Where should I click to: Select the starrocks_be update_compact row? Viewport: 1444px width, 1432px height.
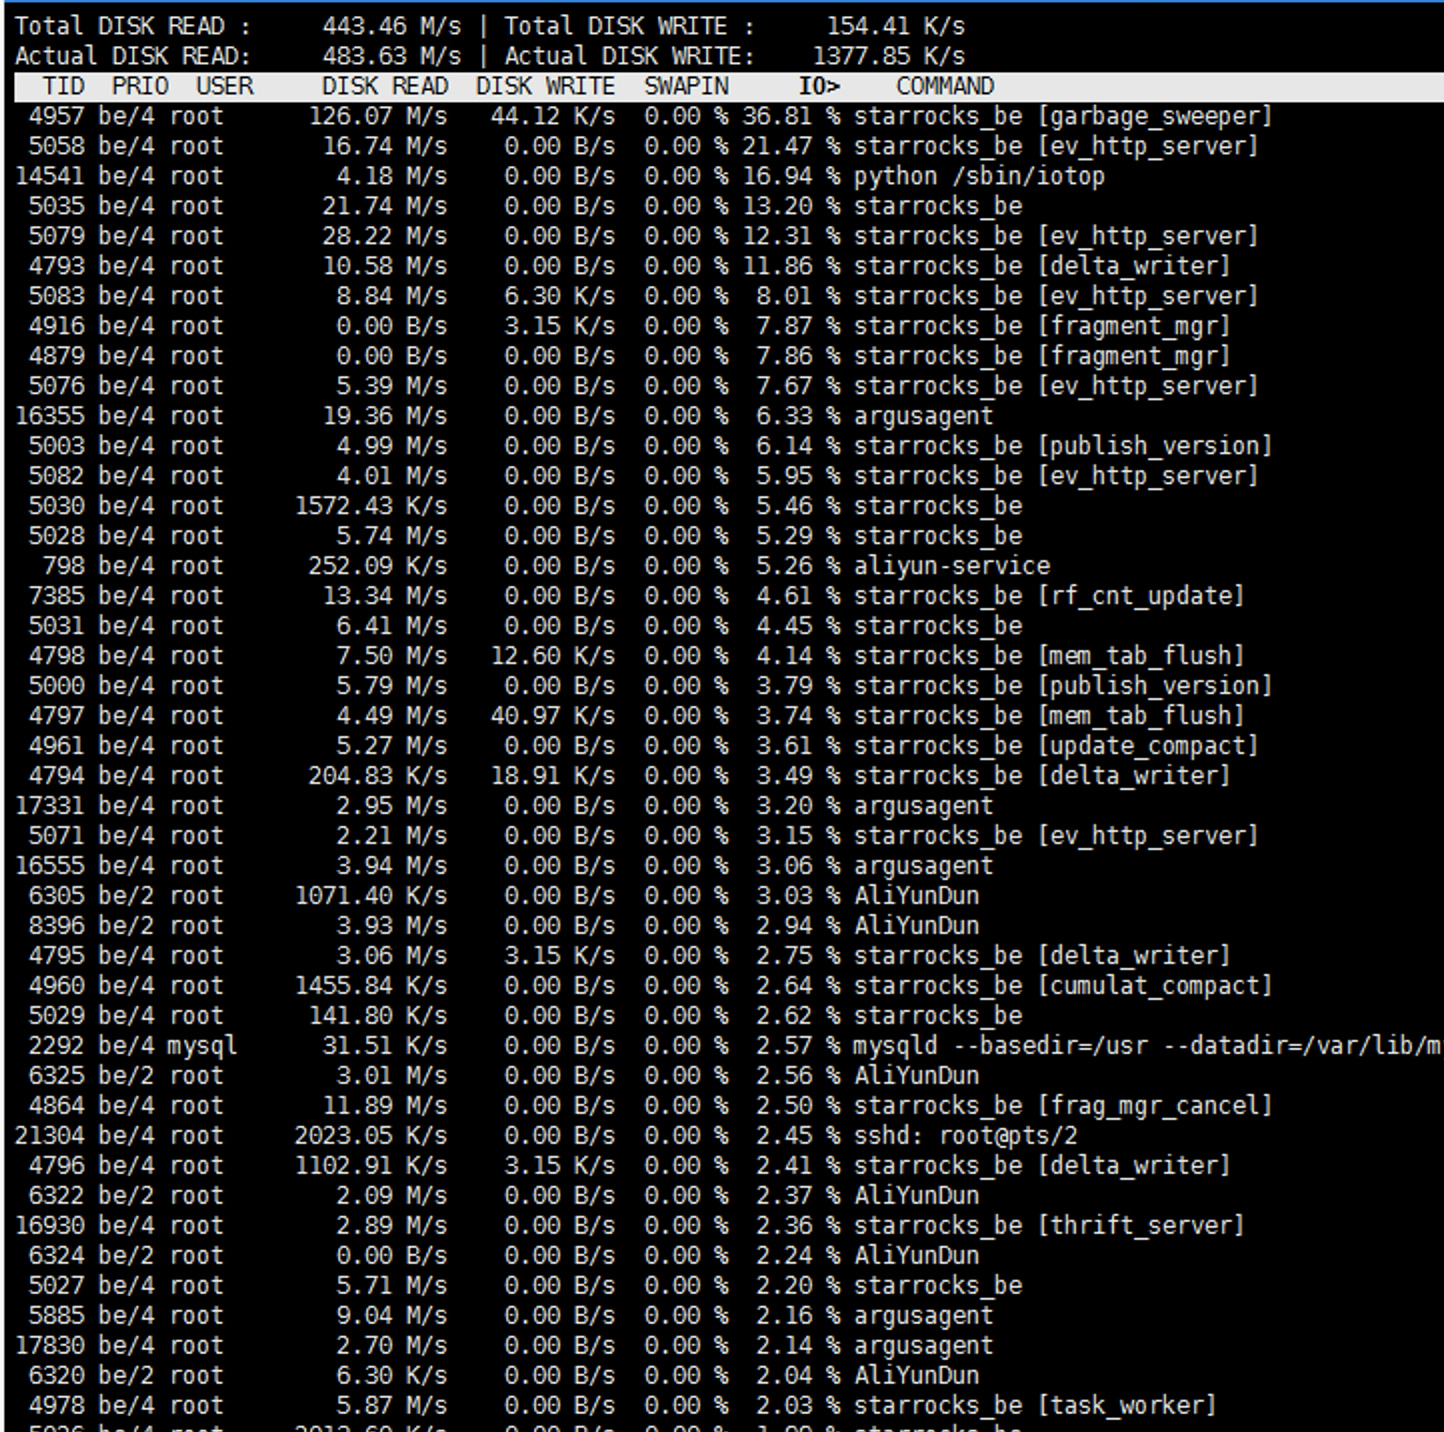click(x=1055, y=746)
